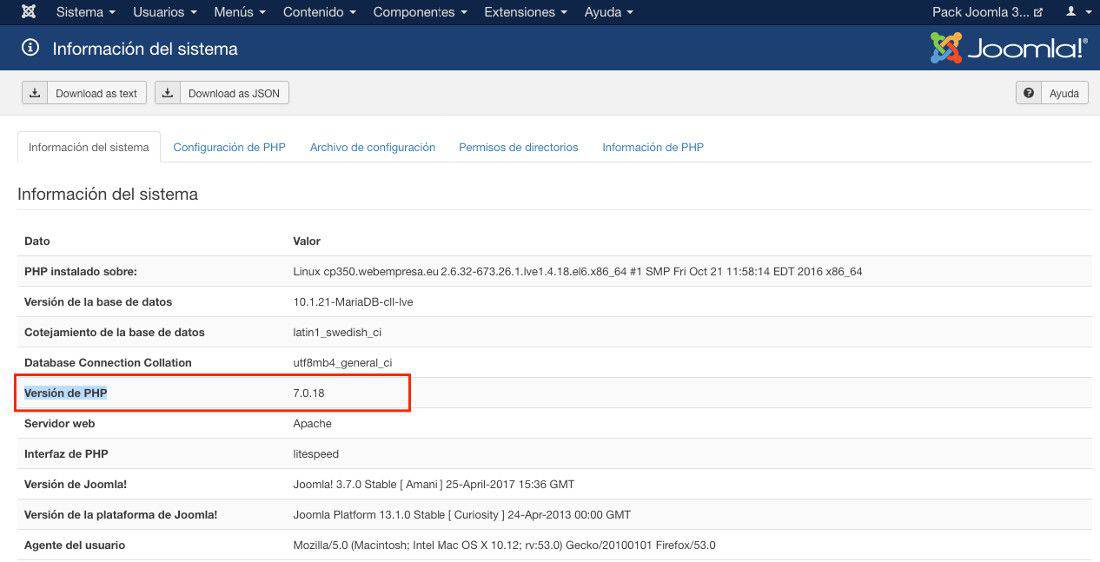Open the Información de PHP tab

tap(653, 147)
